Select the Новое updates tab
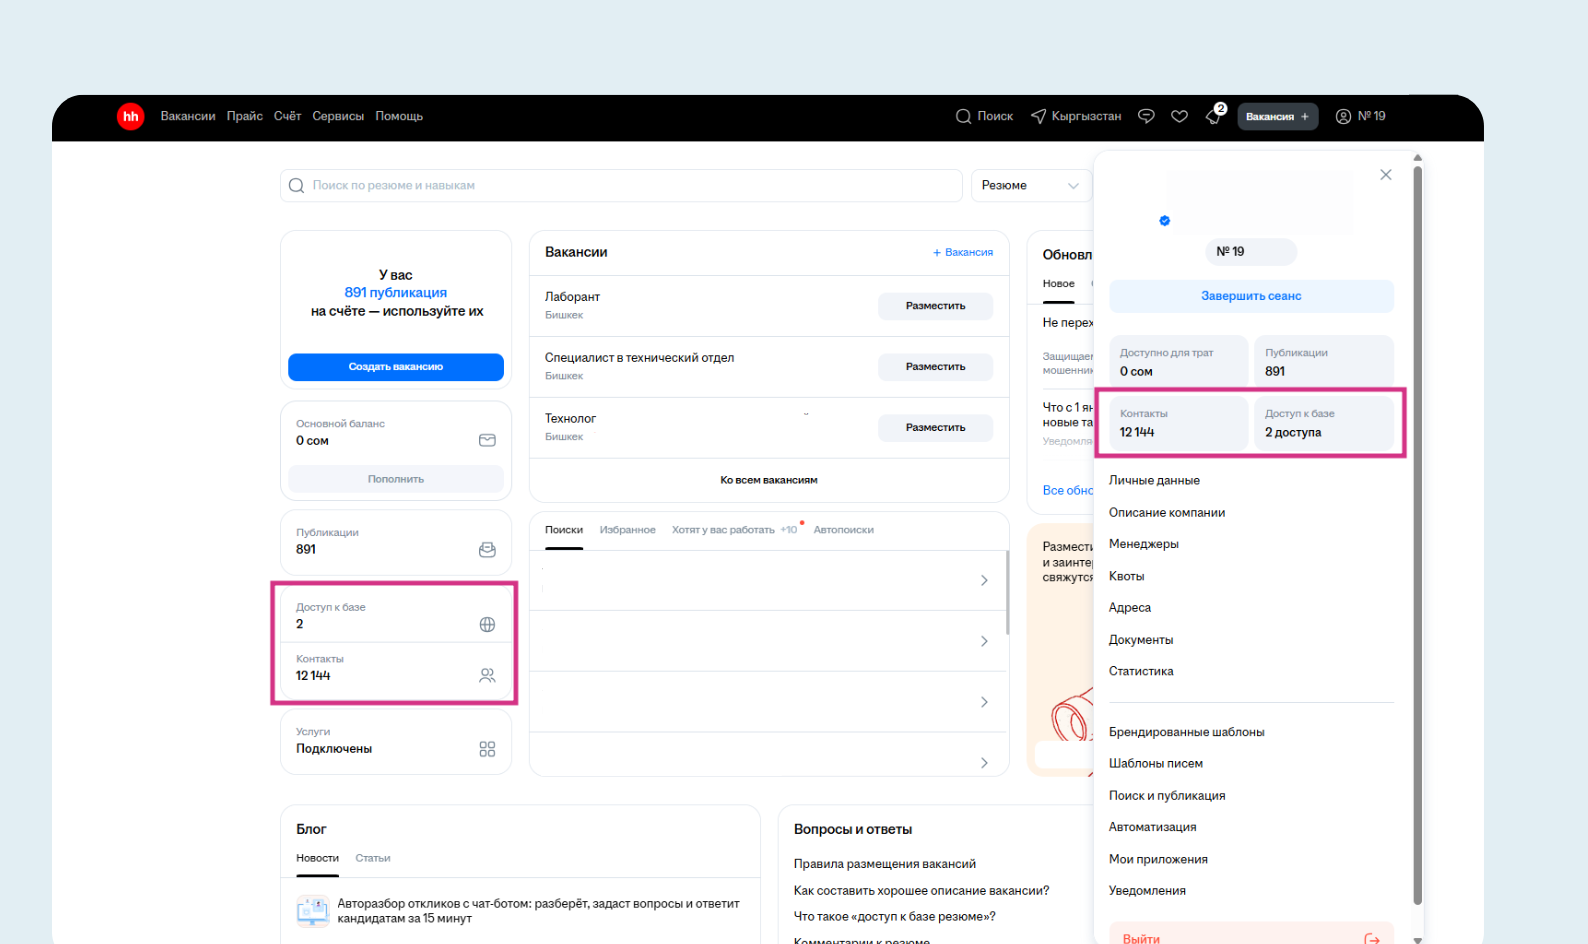 1059,284
